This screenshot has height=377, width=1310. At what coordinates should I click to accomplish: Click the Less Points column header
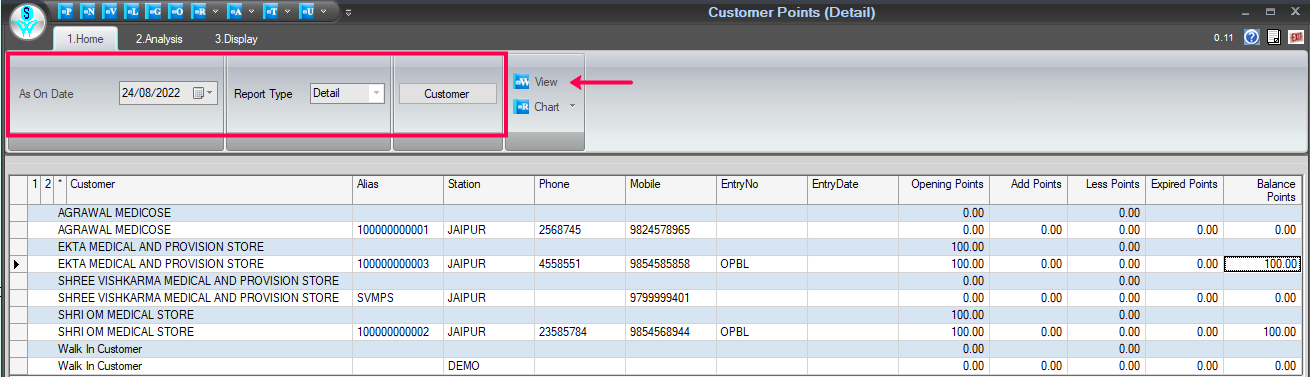tap(1106, 190)
